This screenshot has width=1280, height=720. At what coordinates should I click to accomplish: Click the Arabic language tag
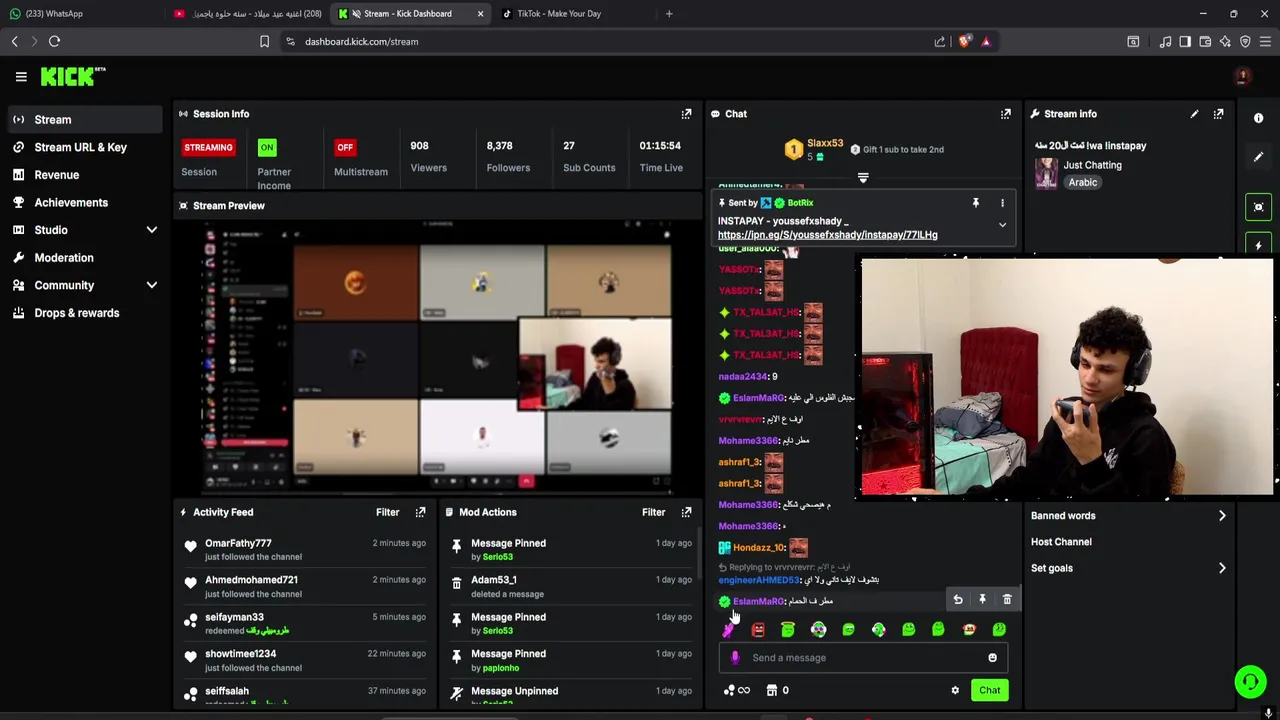tap(1083, 182)
